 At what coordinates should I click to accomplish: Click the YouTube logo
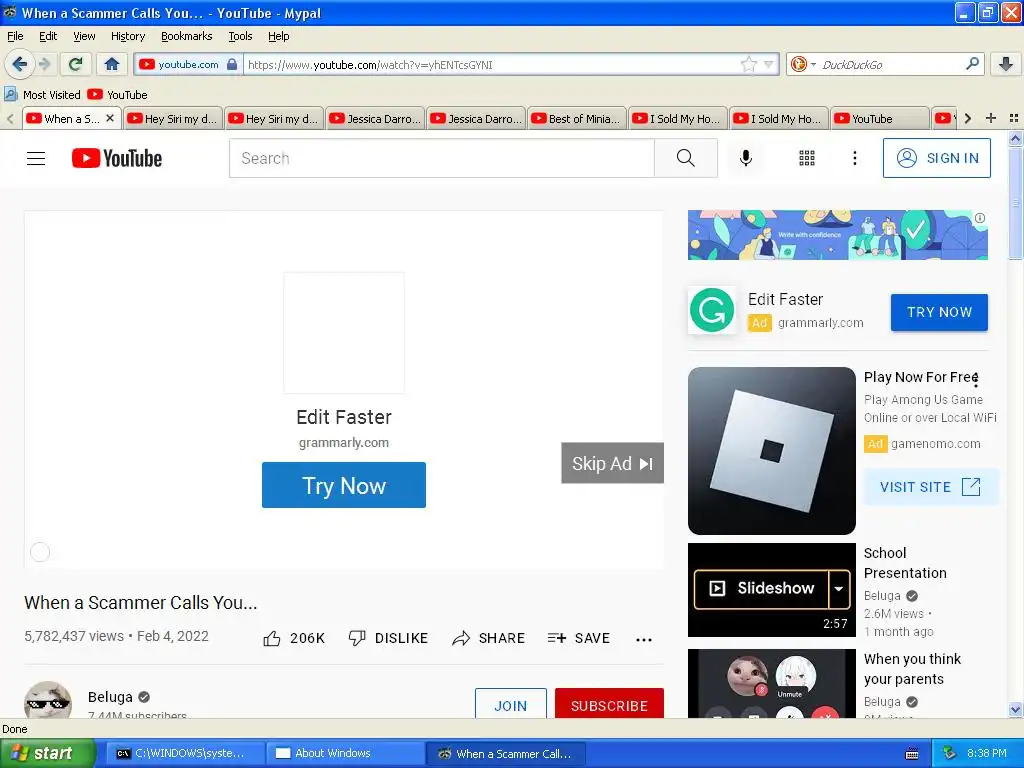coord(117,158)
